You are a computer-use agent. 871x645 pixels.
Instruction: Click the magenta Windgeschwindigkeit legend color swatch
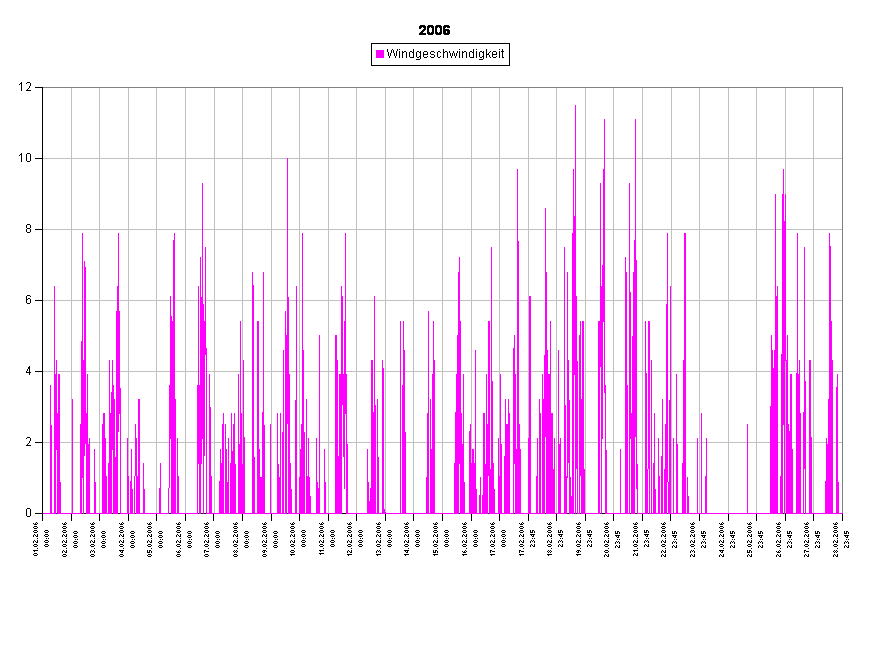coord(380,54)
